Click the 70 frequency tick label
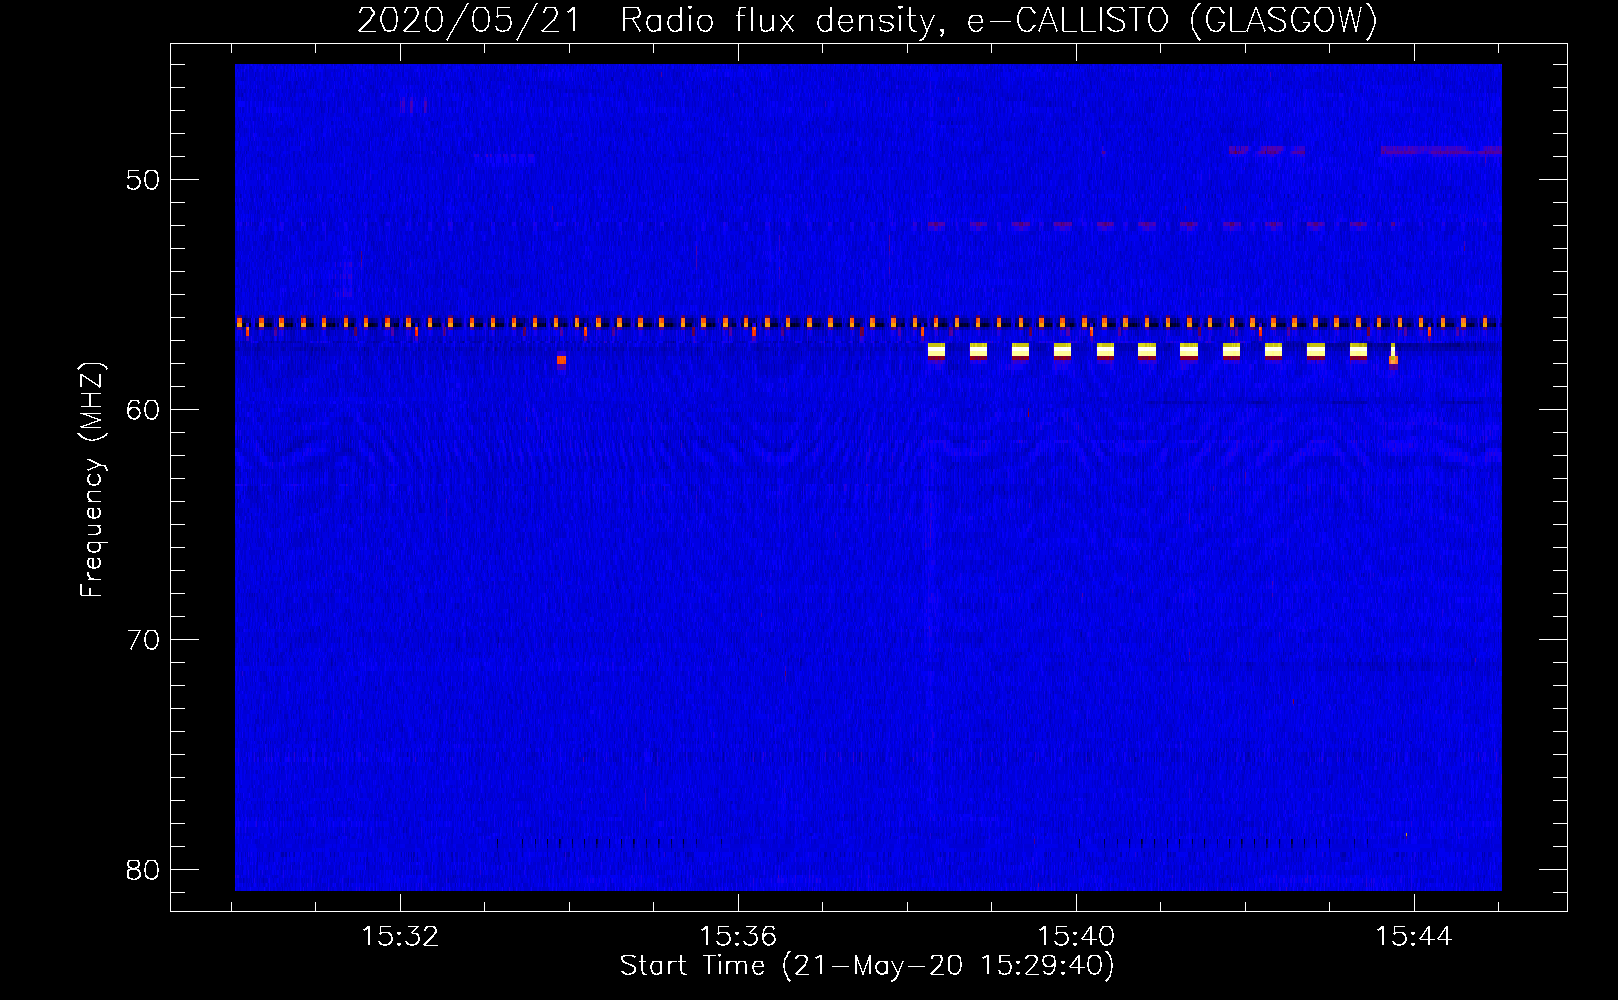Image resolution: width=1618 pixels, height=1000 pixels. coord(143,640)
